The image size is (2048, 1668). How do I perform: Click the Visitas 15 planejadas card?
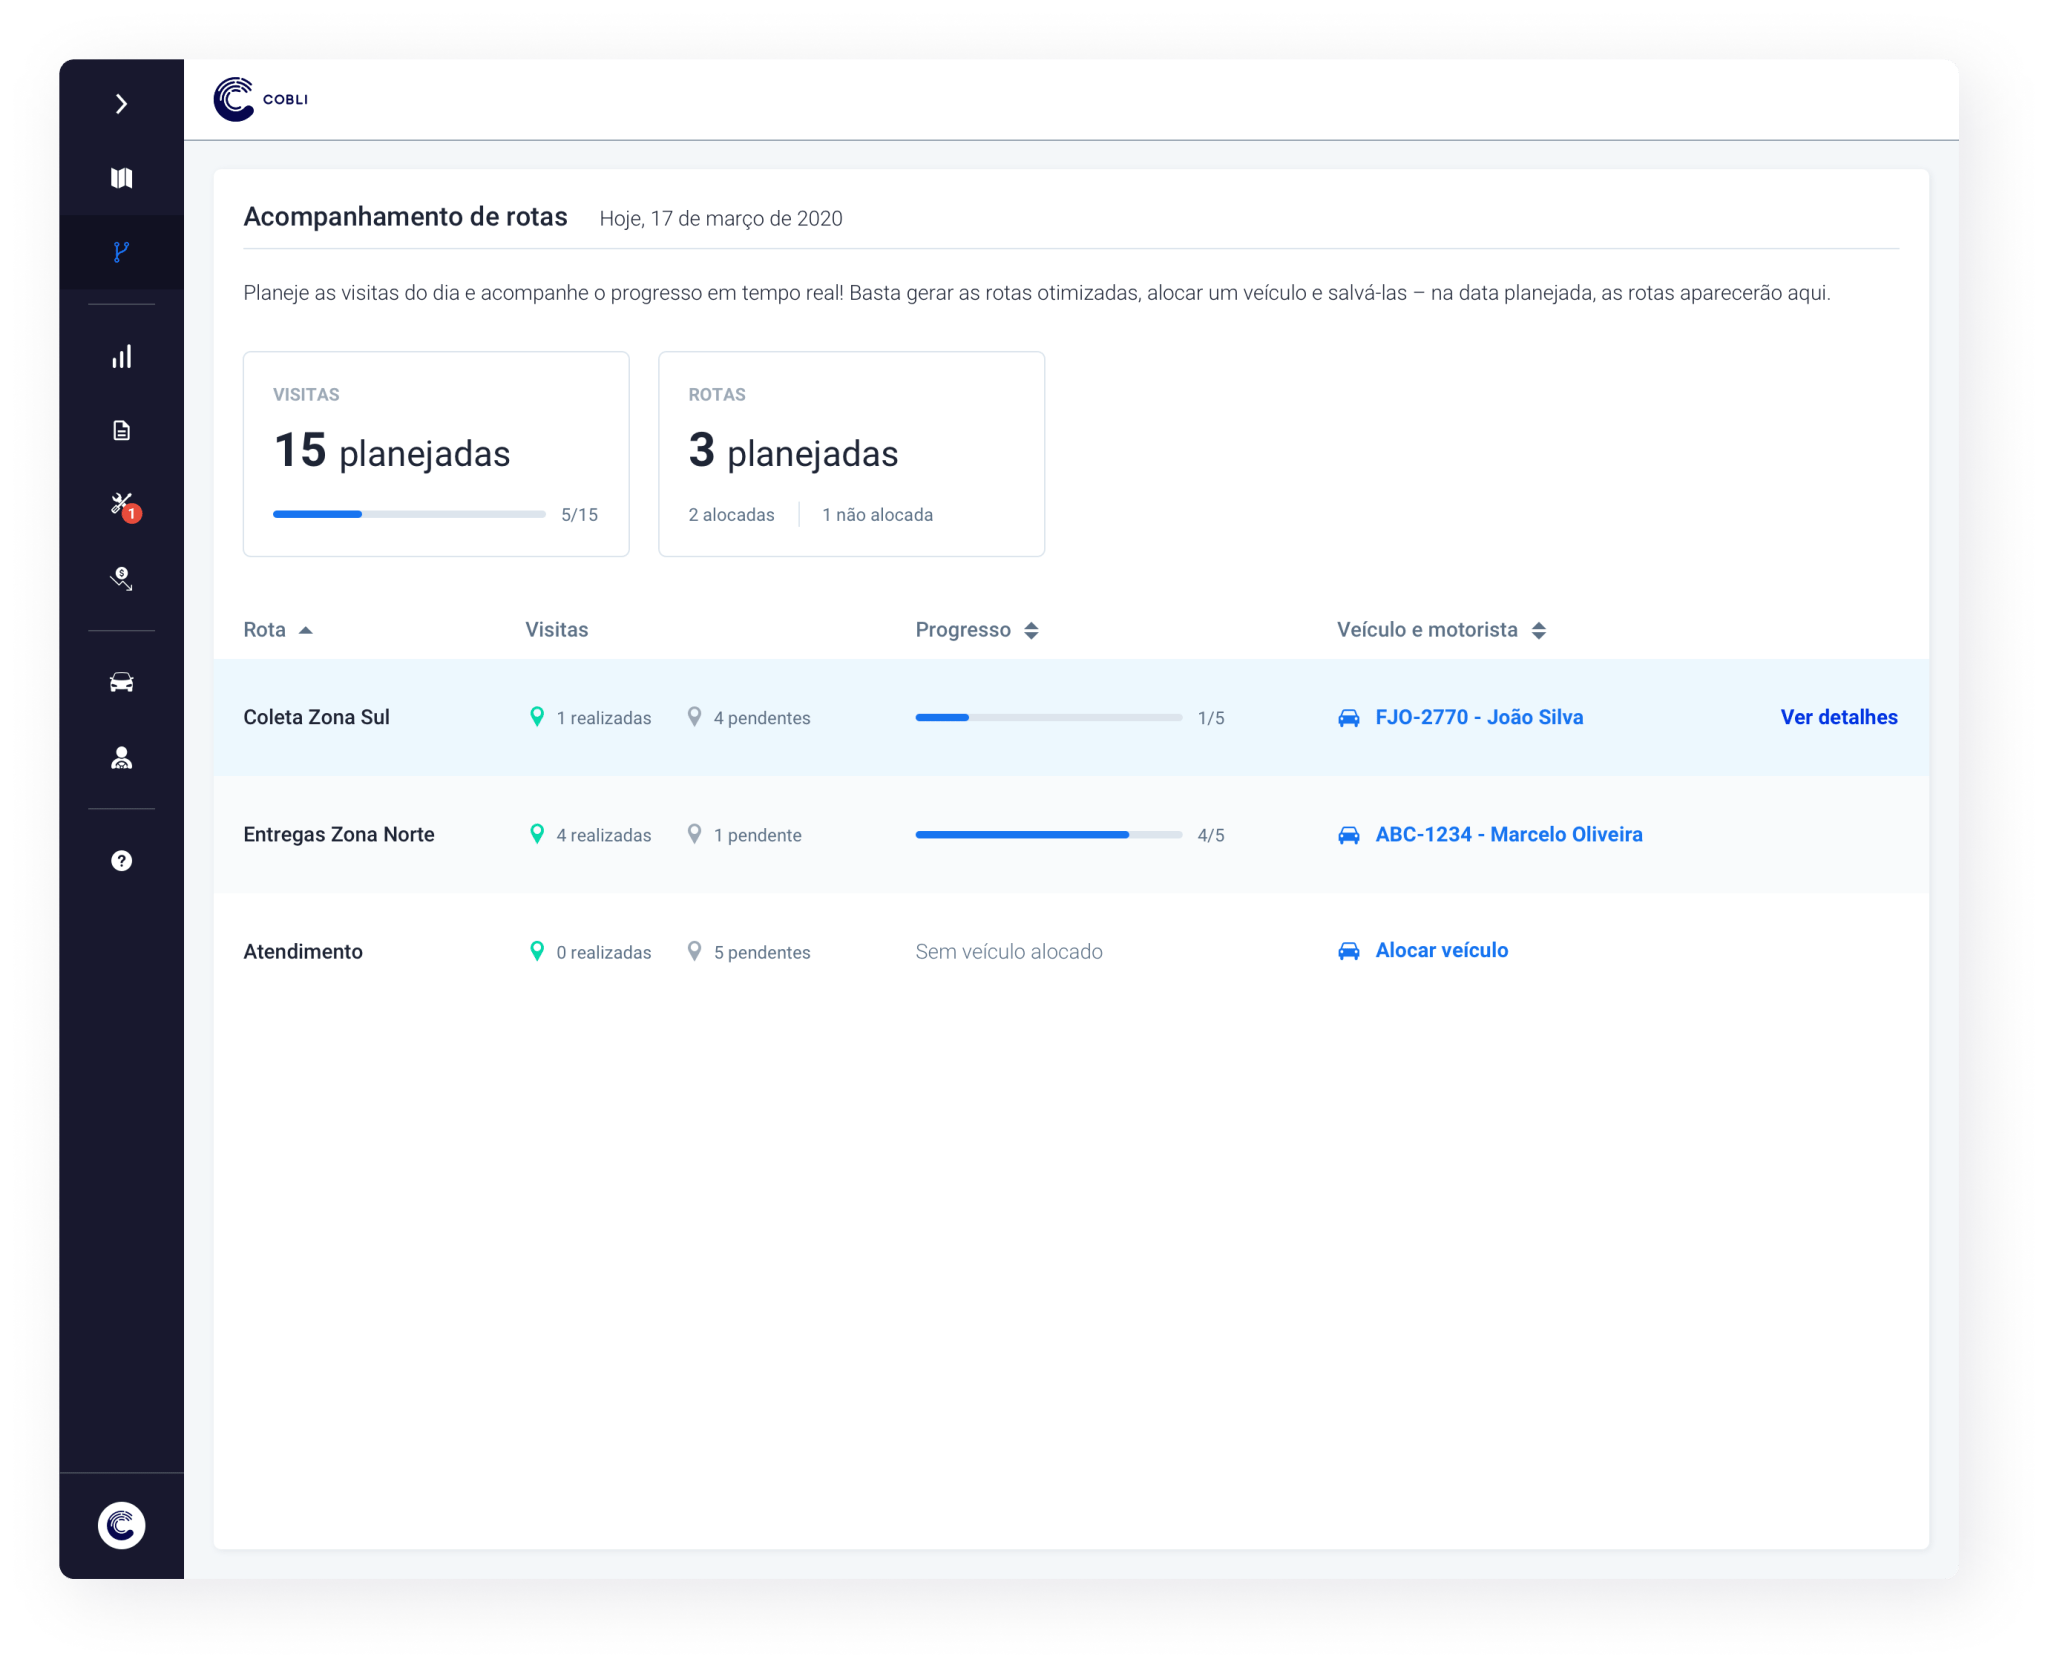tap(436, 454)
